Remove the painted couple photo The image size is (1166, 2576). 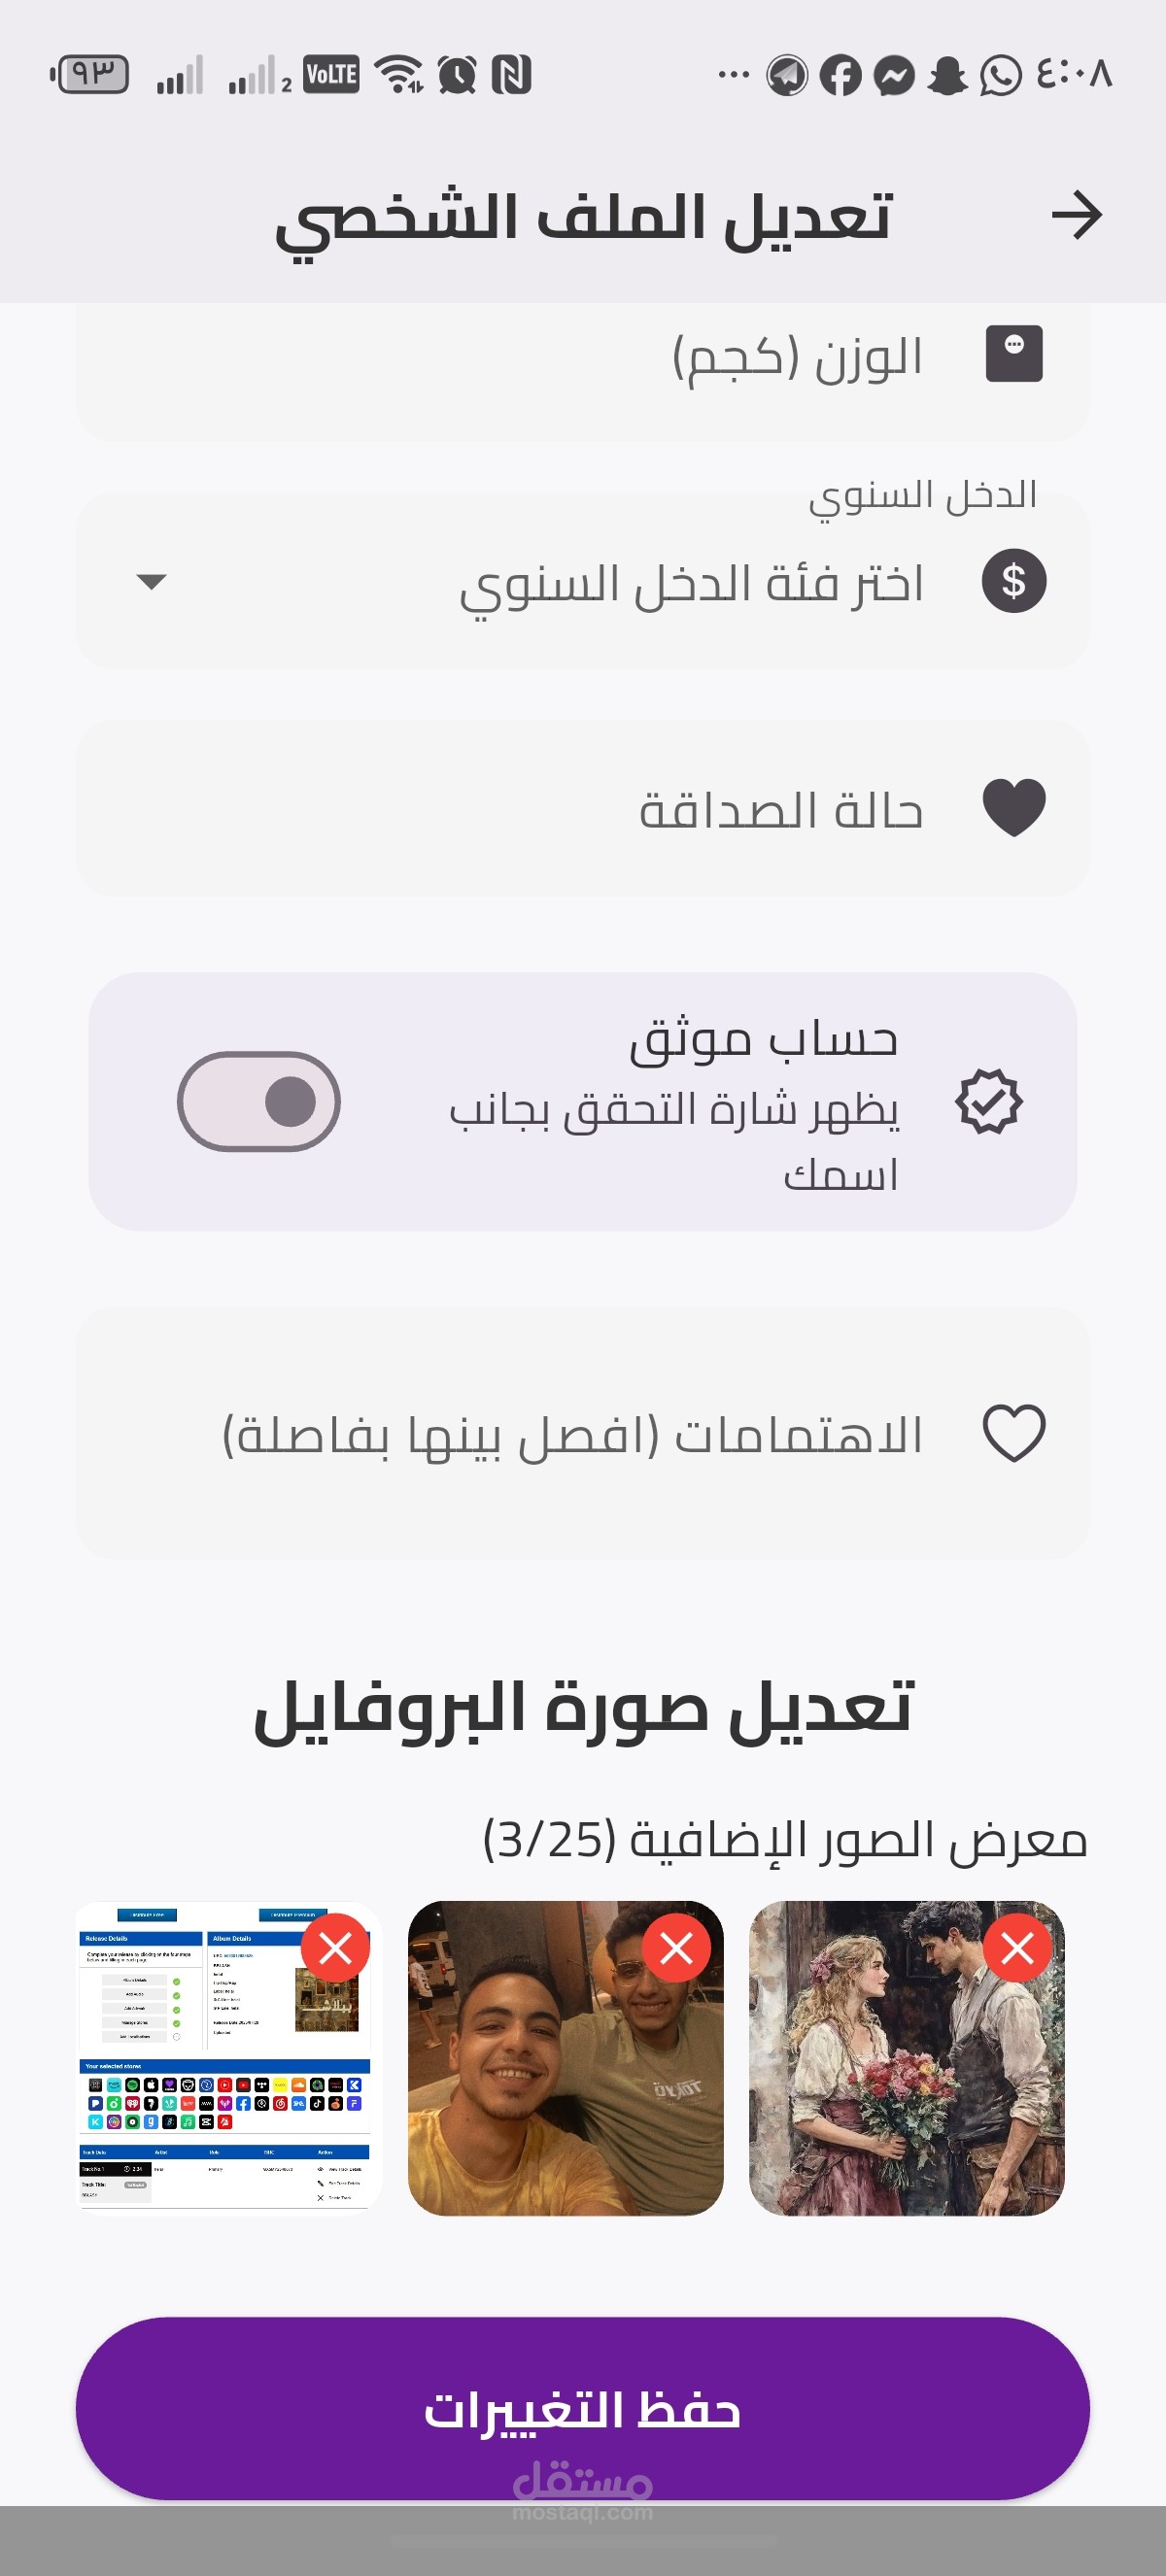click(1017, 1948)
